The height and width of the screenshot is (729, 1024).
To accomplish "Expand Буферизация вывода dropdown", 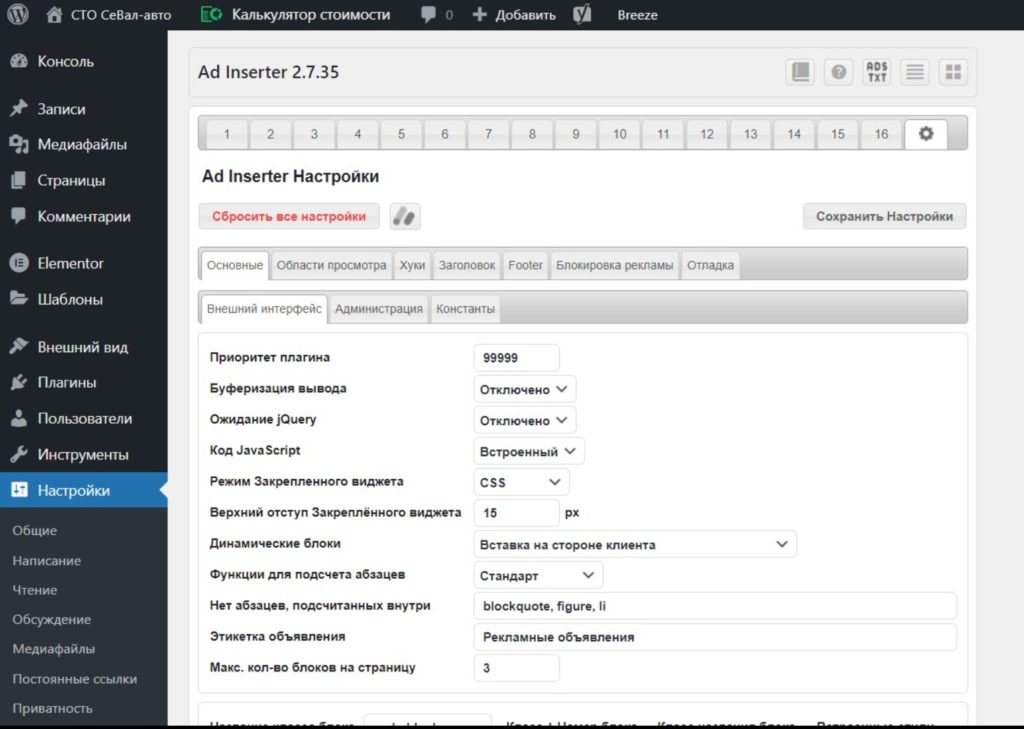I will 524,389.
